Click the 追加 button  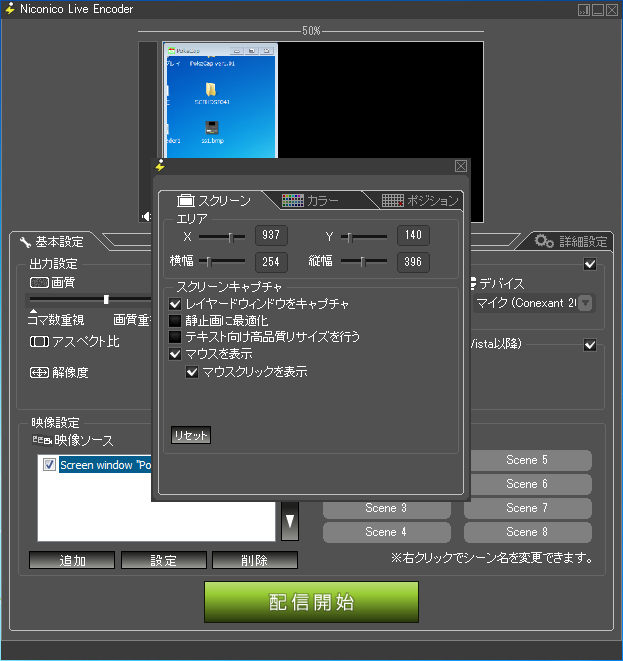(72, 560)
